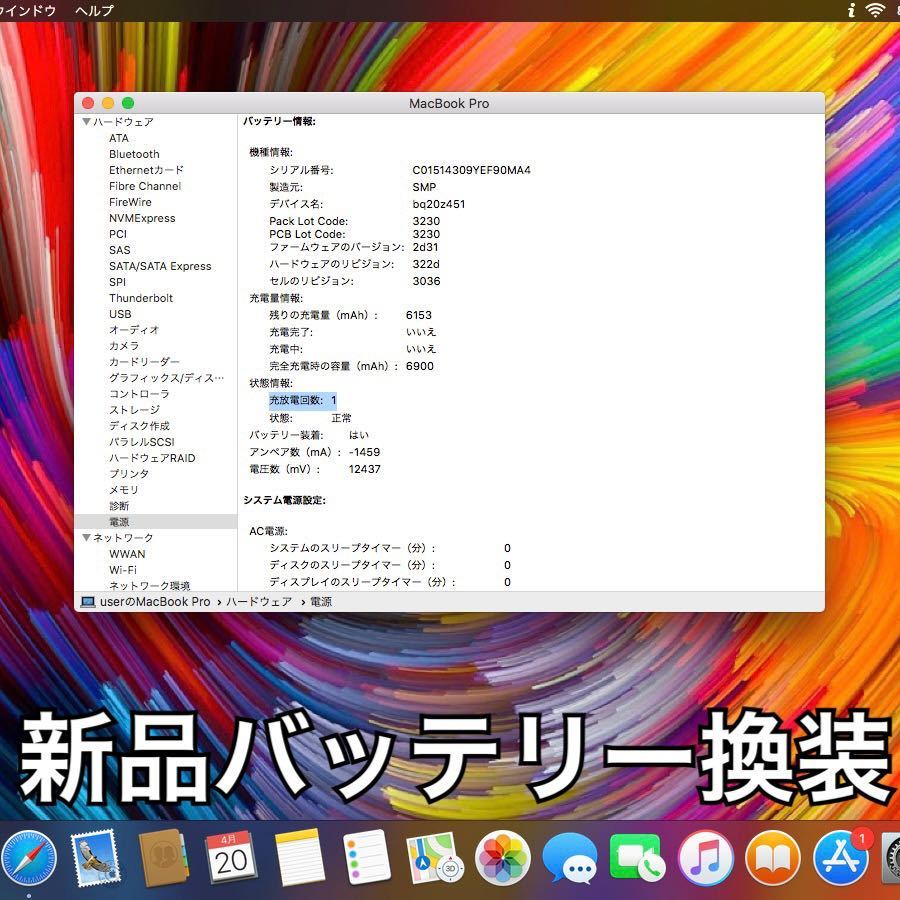This screenshot has width=900, height=900.
Task: Select SATA/SATA Express in the sidebar
Action: (x=160, y=266)
